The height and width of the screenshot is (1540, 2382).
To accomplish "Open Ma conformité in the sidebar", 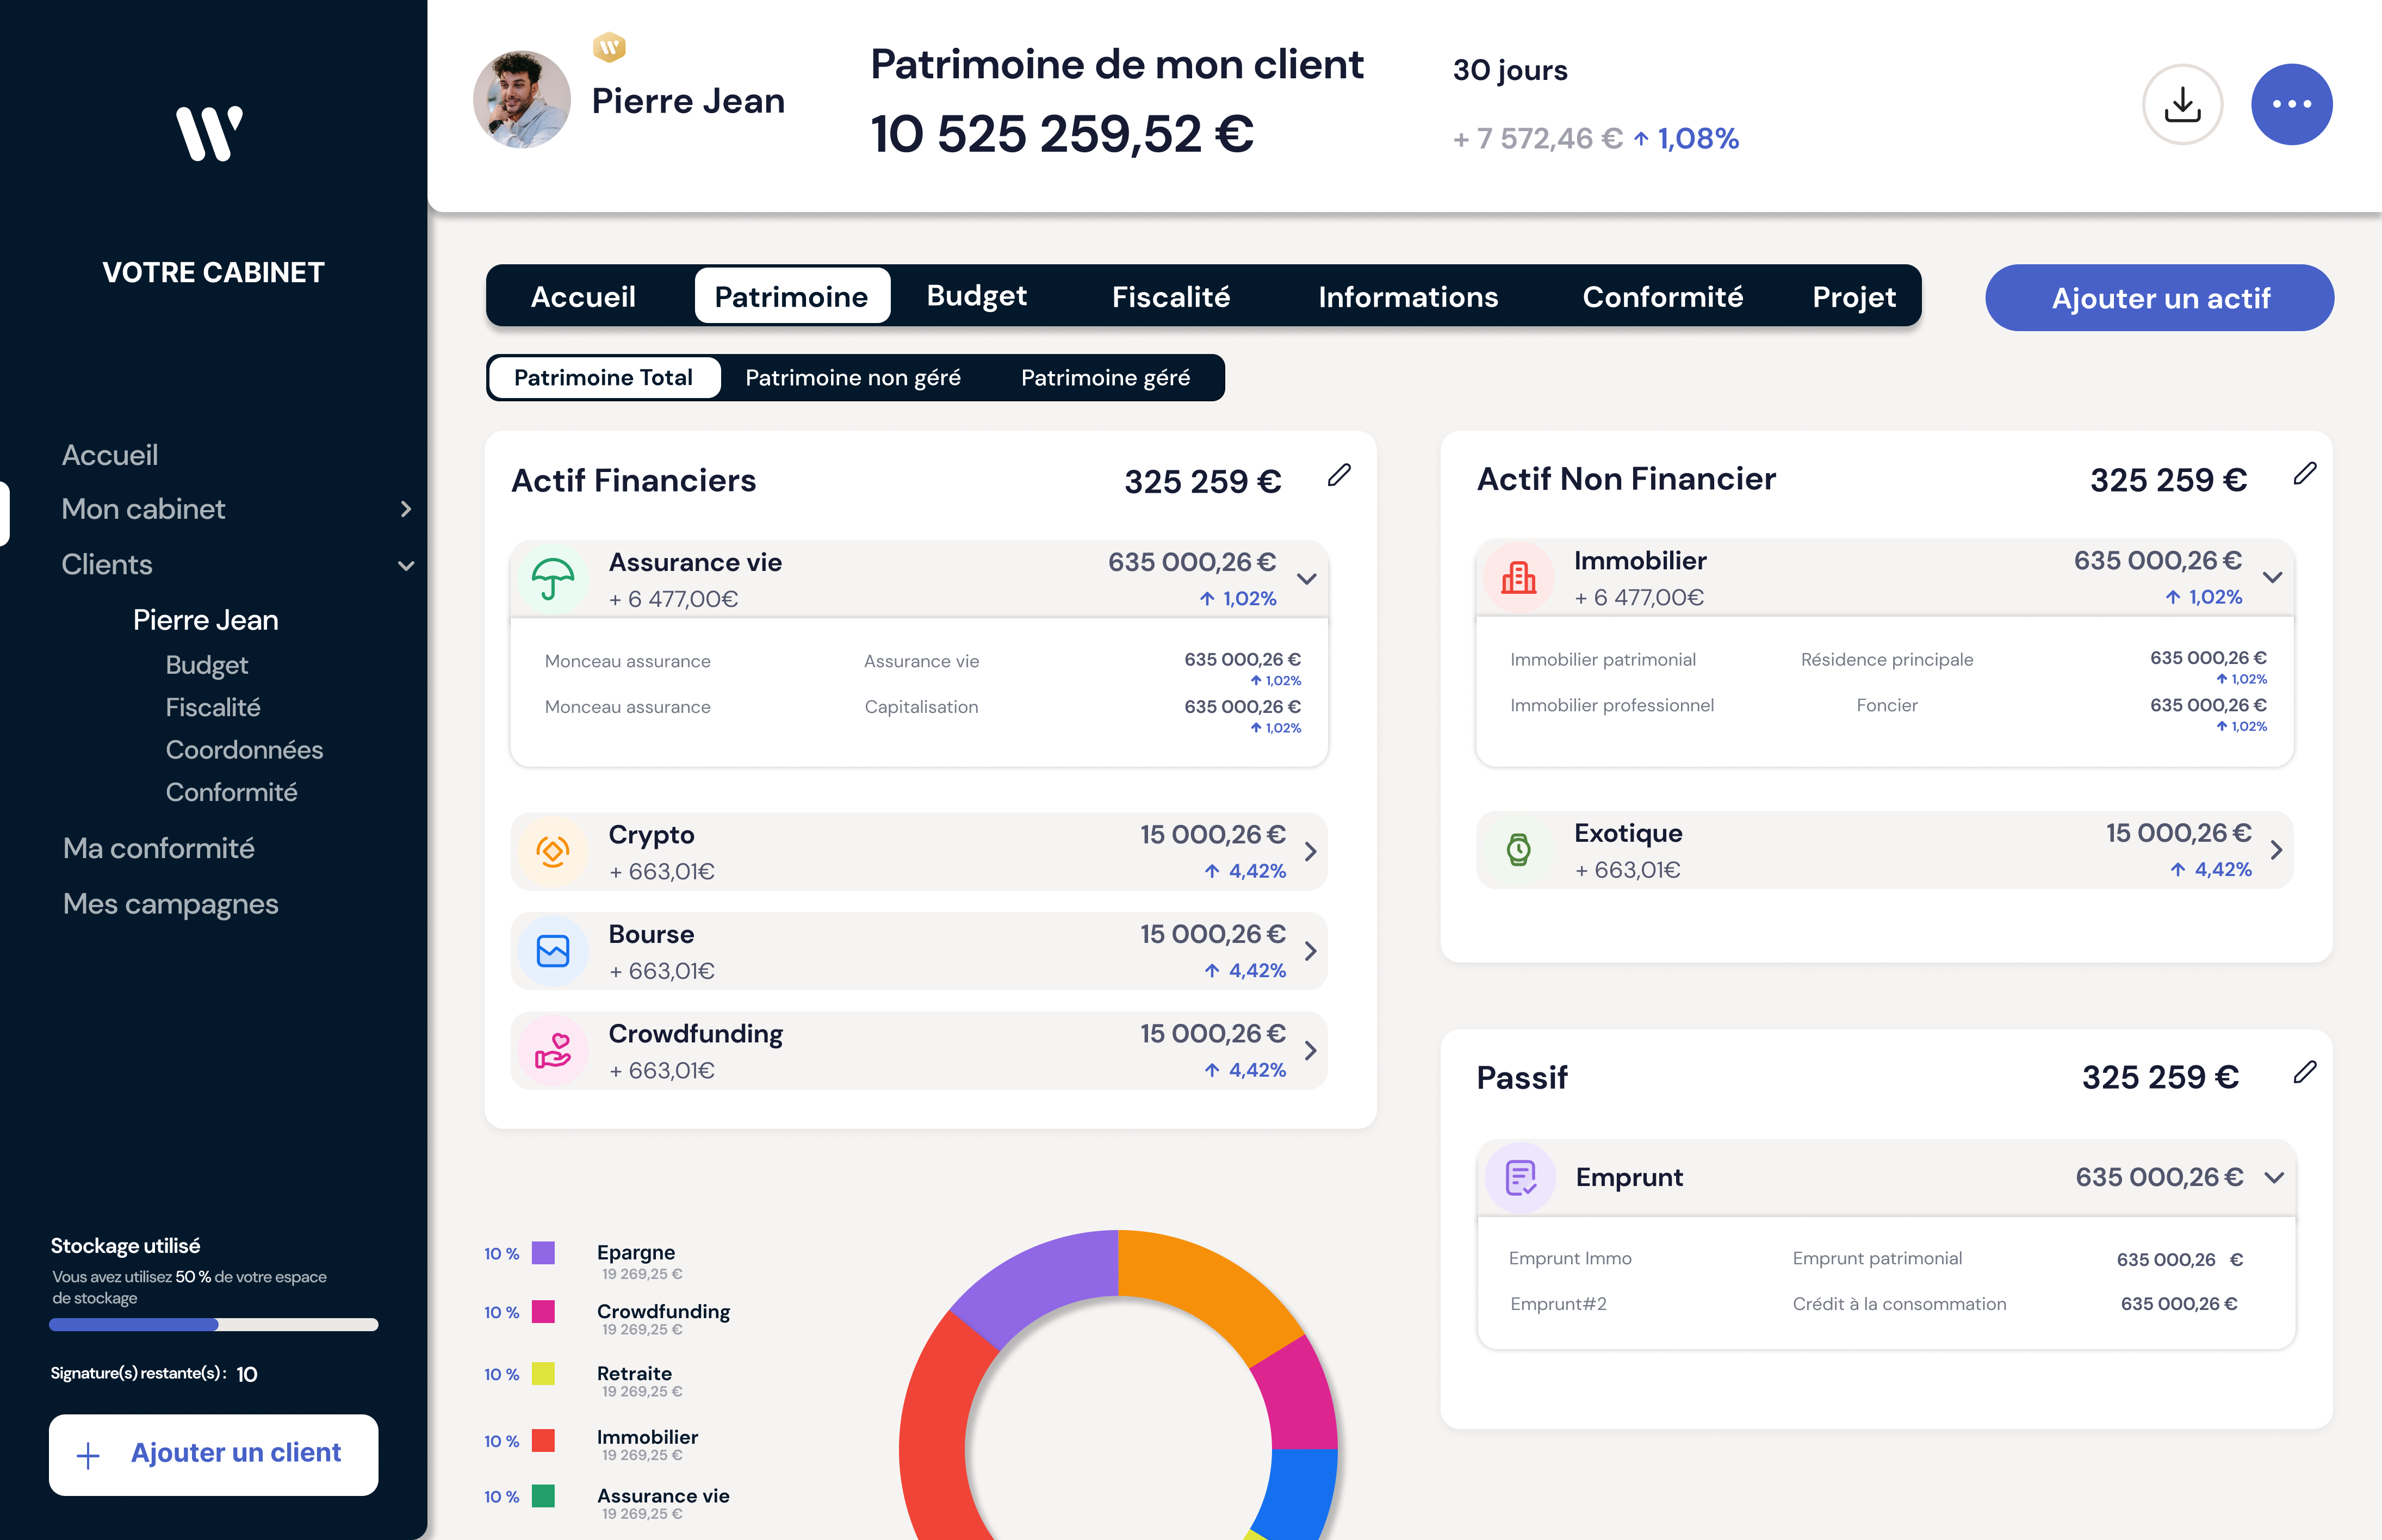I will (159, 848).
